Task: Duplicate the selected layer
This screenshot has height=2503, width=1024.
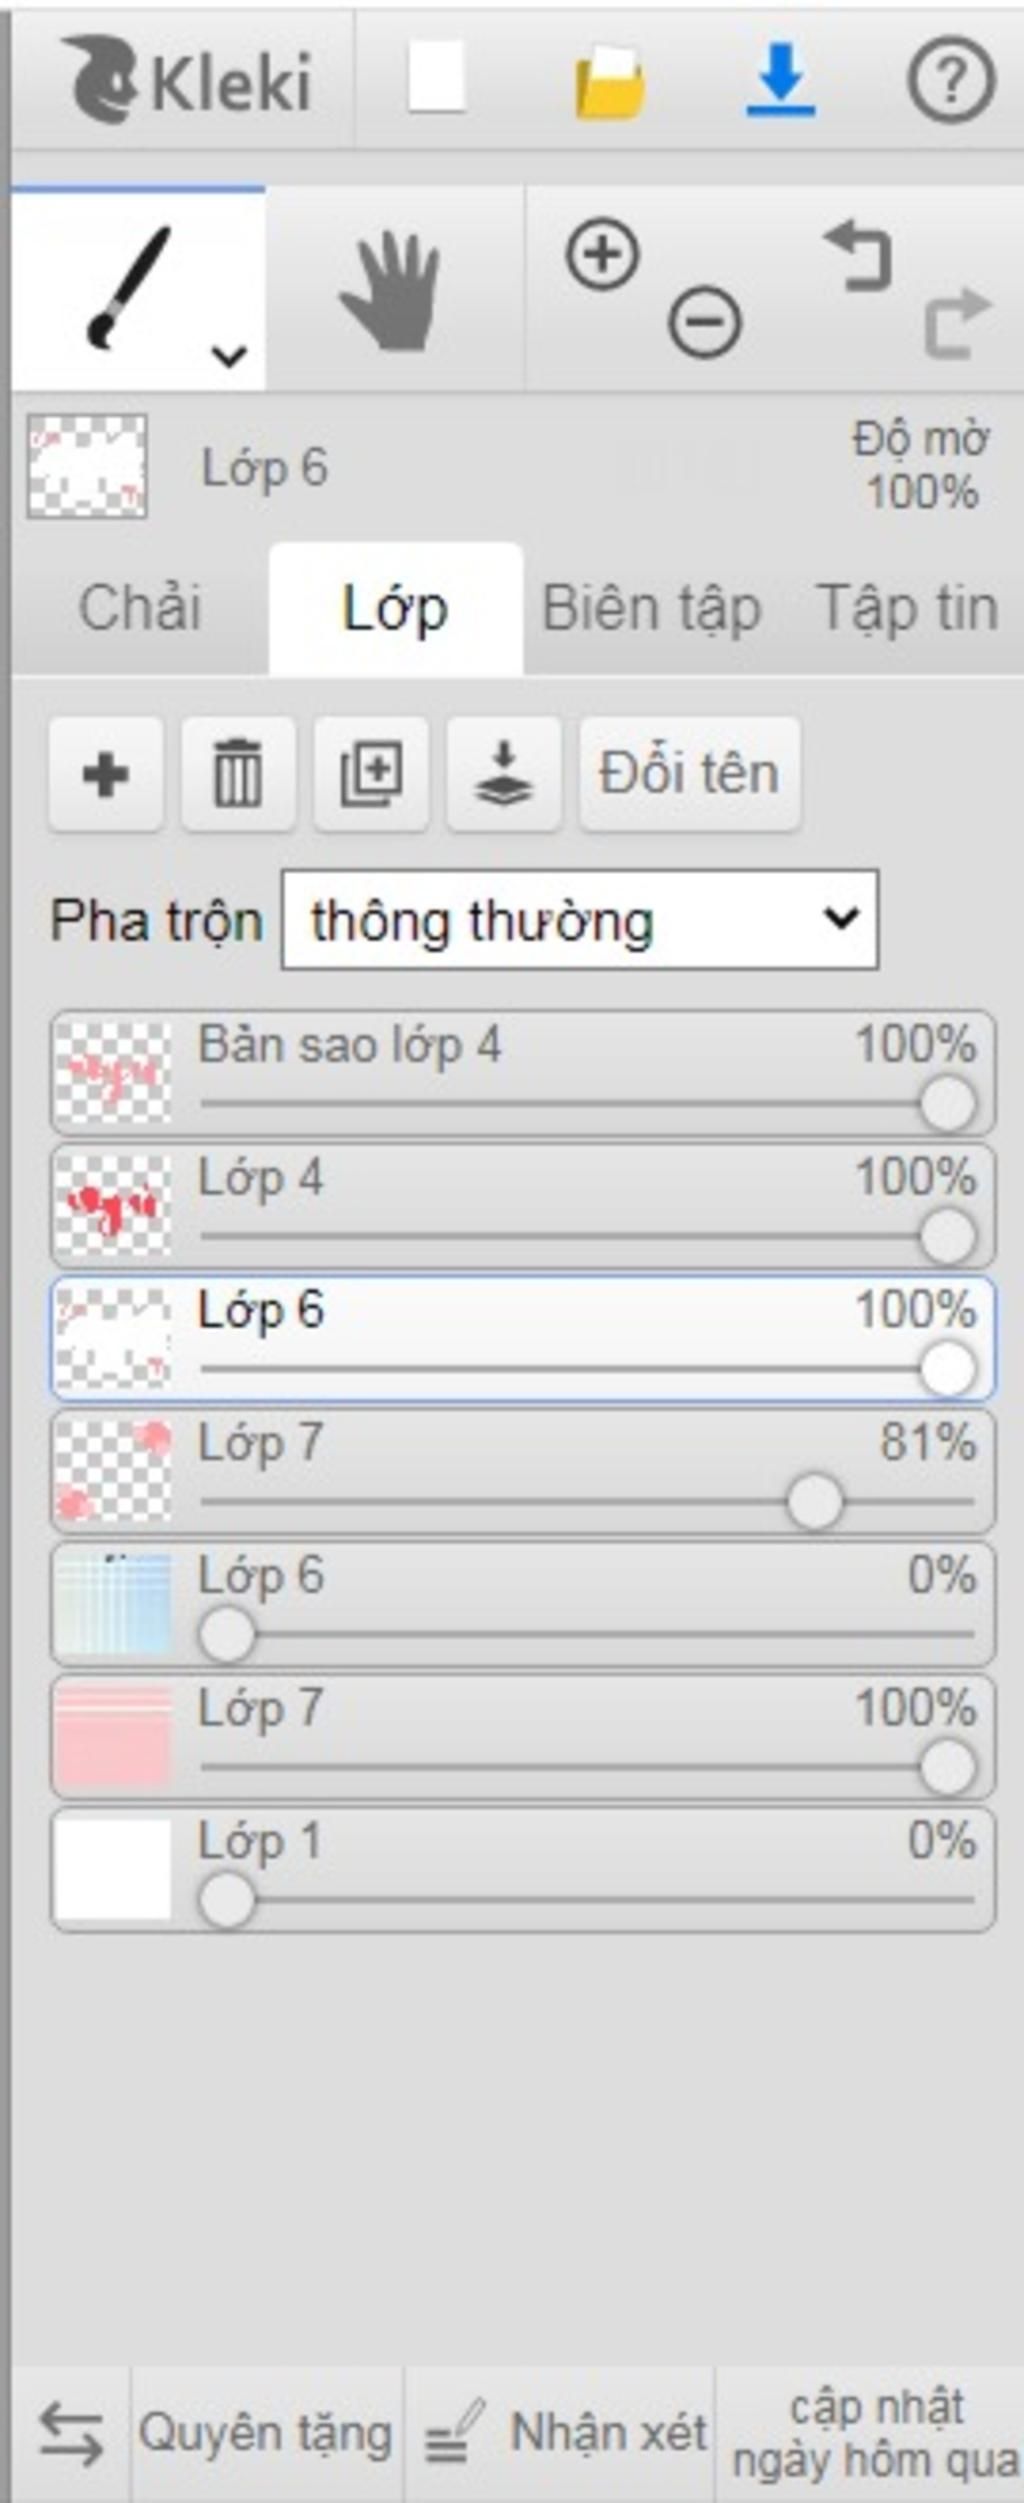Action: [x=371, y=774]
